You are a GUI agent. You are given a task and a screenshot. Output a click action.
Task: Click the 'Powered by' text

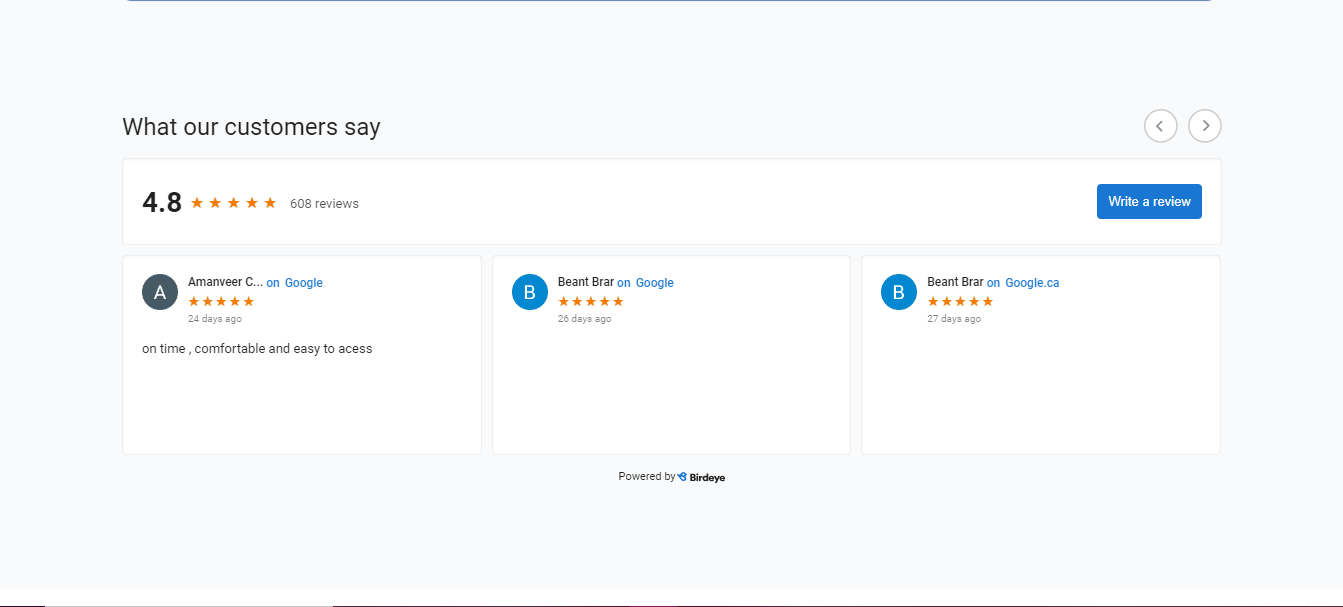[646, 477]
